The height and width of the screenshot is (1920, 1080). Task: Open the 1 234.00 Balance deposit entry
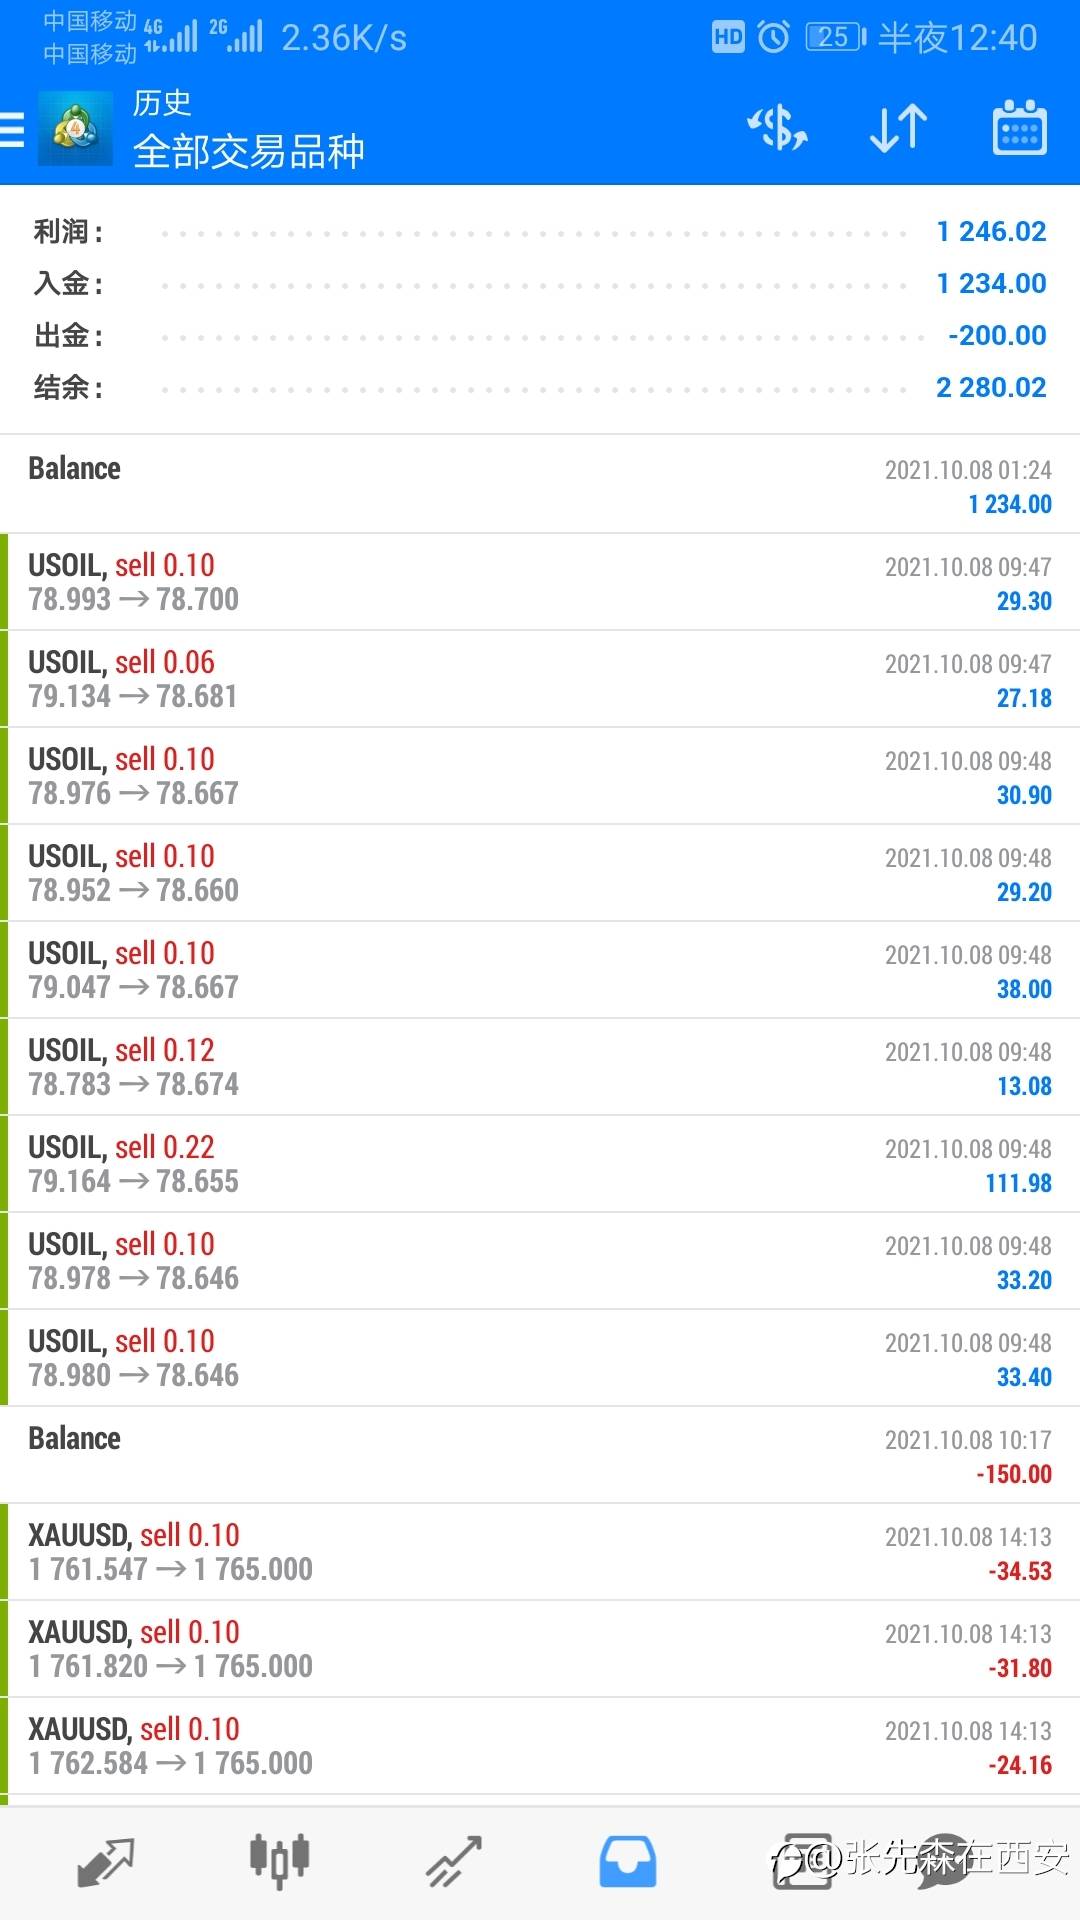[x=540, y=485]
